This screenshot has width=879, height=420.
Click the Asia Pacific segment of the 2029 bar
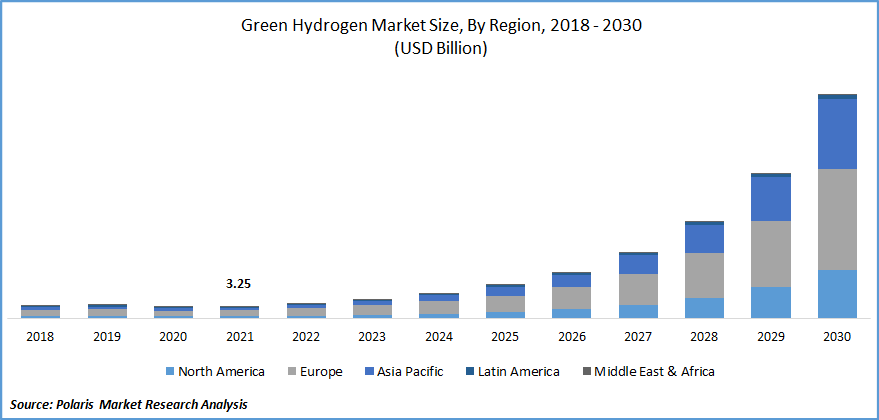771,199
